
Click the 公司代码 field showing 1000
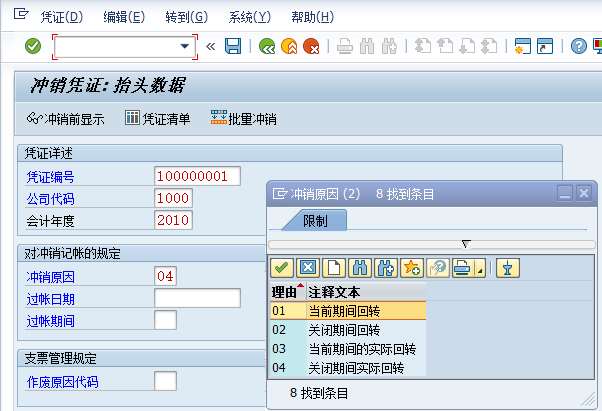pos(173,198)
